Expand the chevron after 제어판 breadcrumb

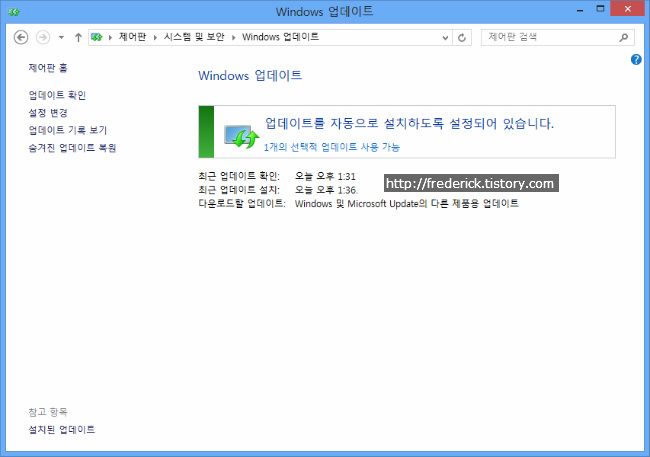[x=155, y=37]
